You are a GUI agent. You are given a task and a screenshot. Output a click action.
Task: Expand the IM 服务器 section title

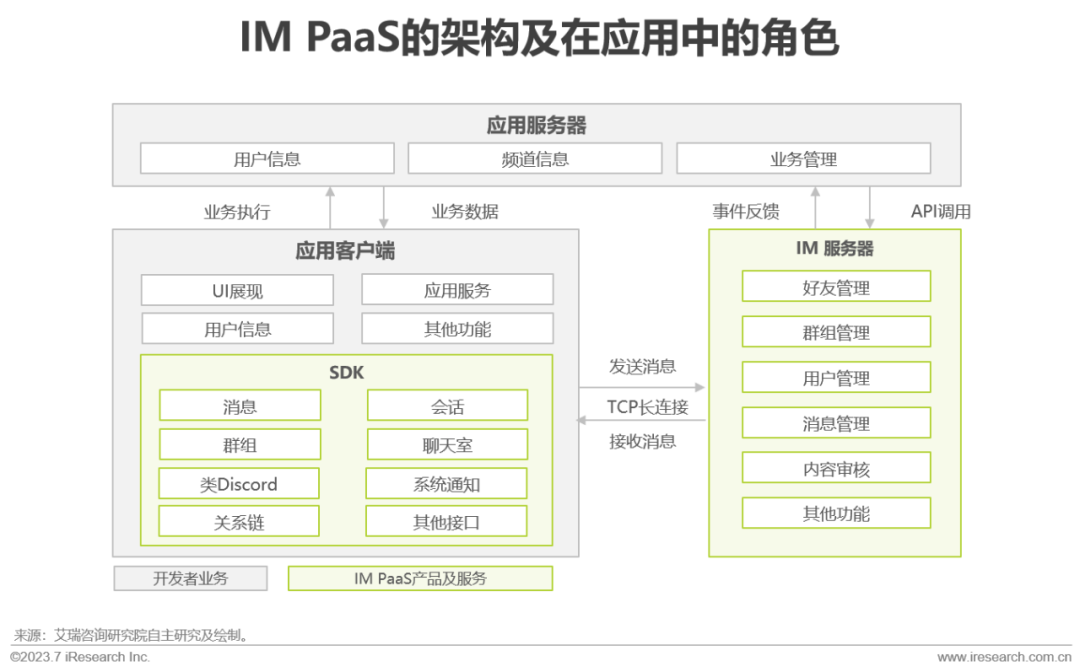(x=836, y=247)
